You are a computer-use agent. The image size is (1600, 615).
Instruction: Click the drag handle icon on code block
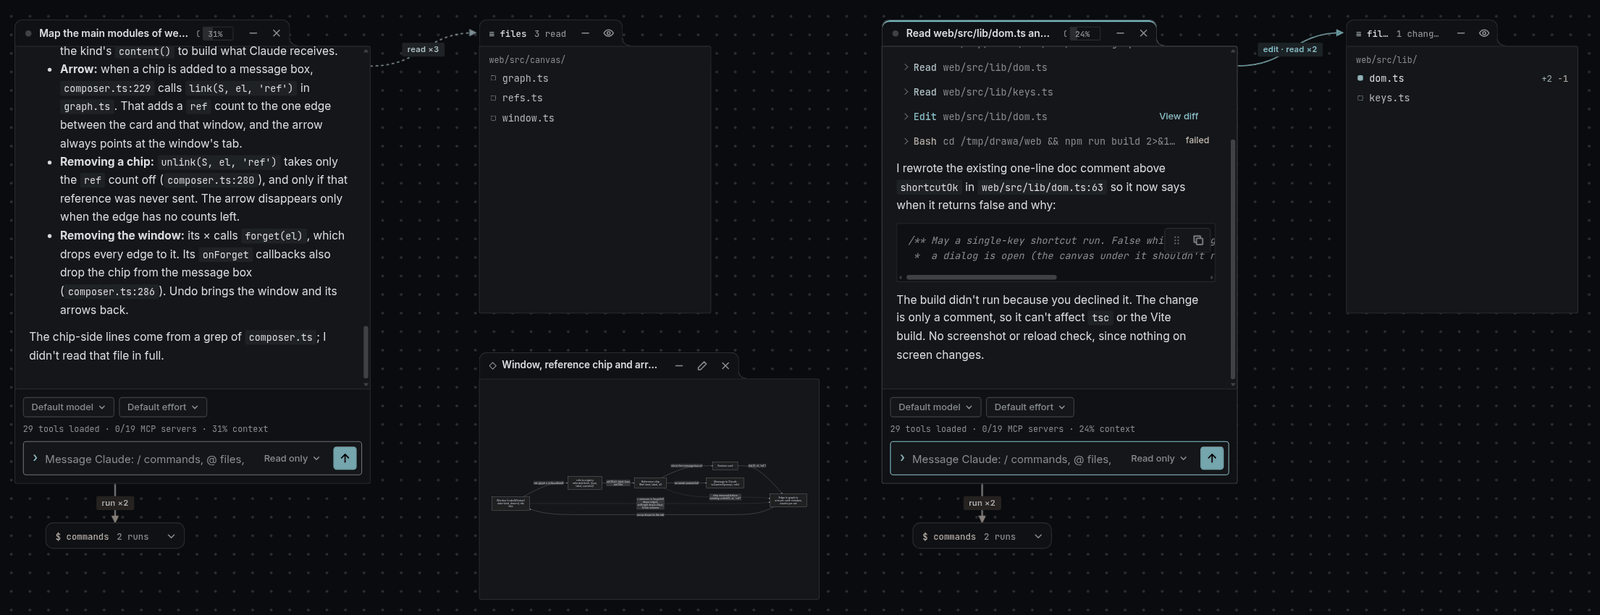click(x=1176, y=240)
